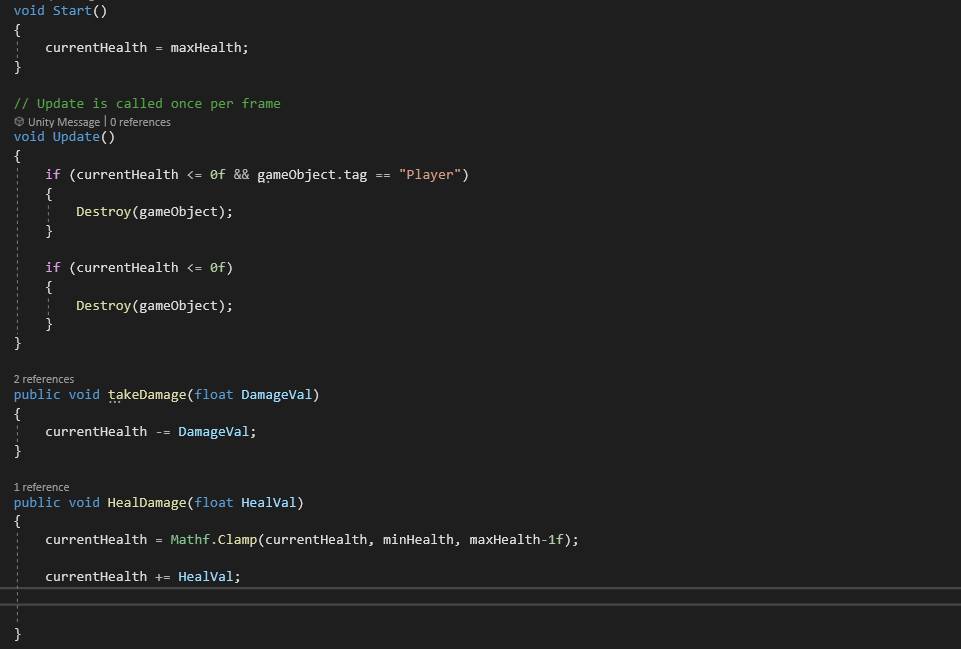This screenshot has width=961, height=649.
Task: Click the takeDamage method name
Action: [x=145, y=395]
